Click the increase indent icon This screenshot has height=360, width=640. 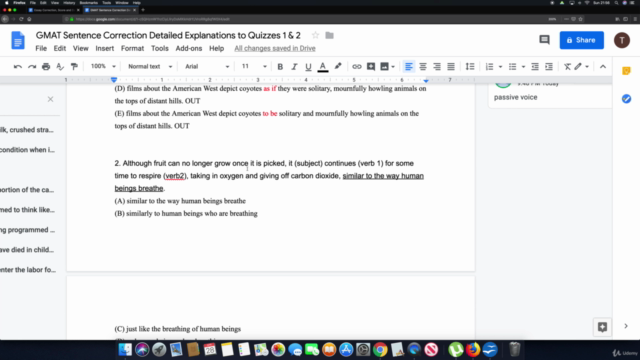[549, 67]
